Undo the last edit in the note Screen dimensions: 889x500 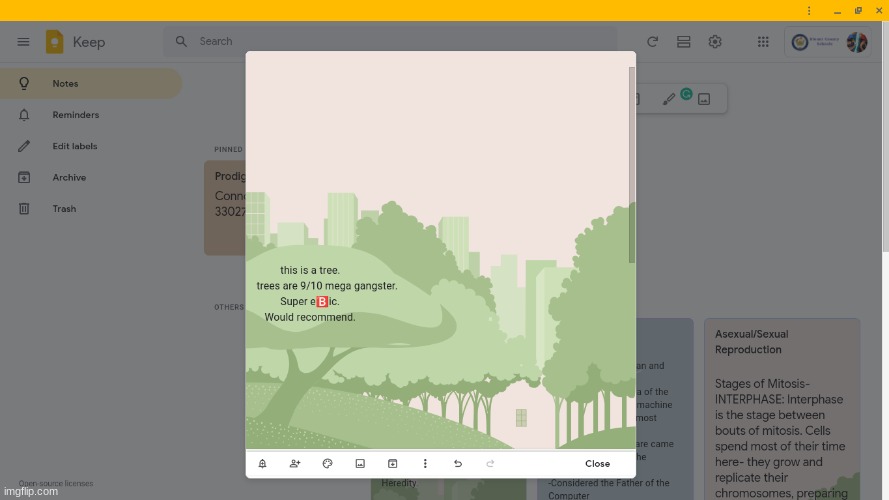(x=458, y=464)
